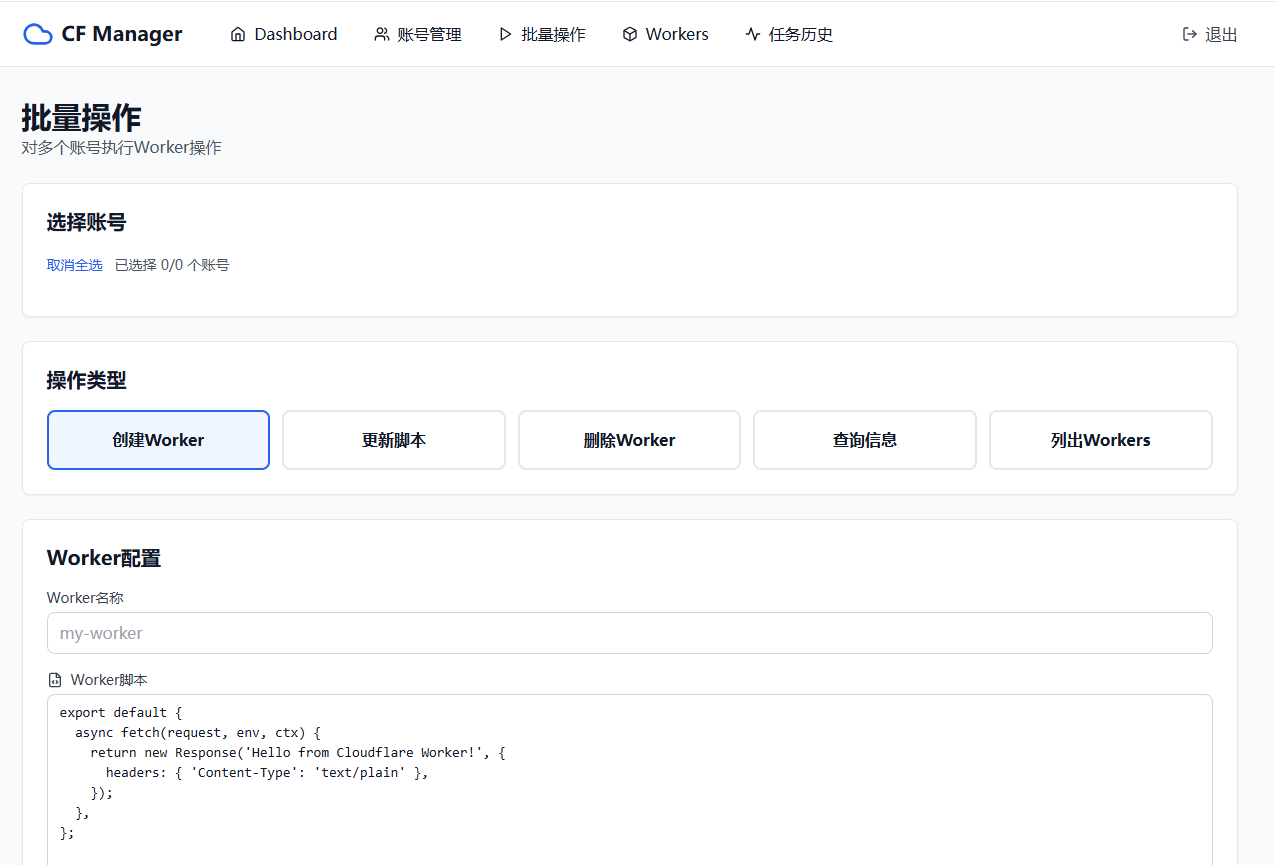This screenshot has width=1275, height=865.
Task: Click the 批量操作 play icon
Action: point(505,34)
